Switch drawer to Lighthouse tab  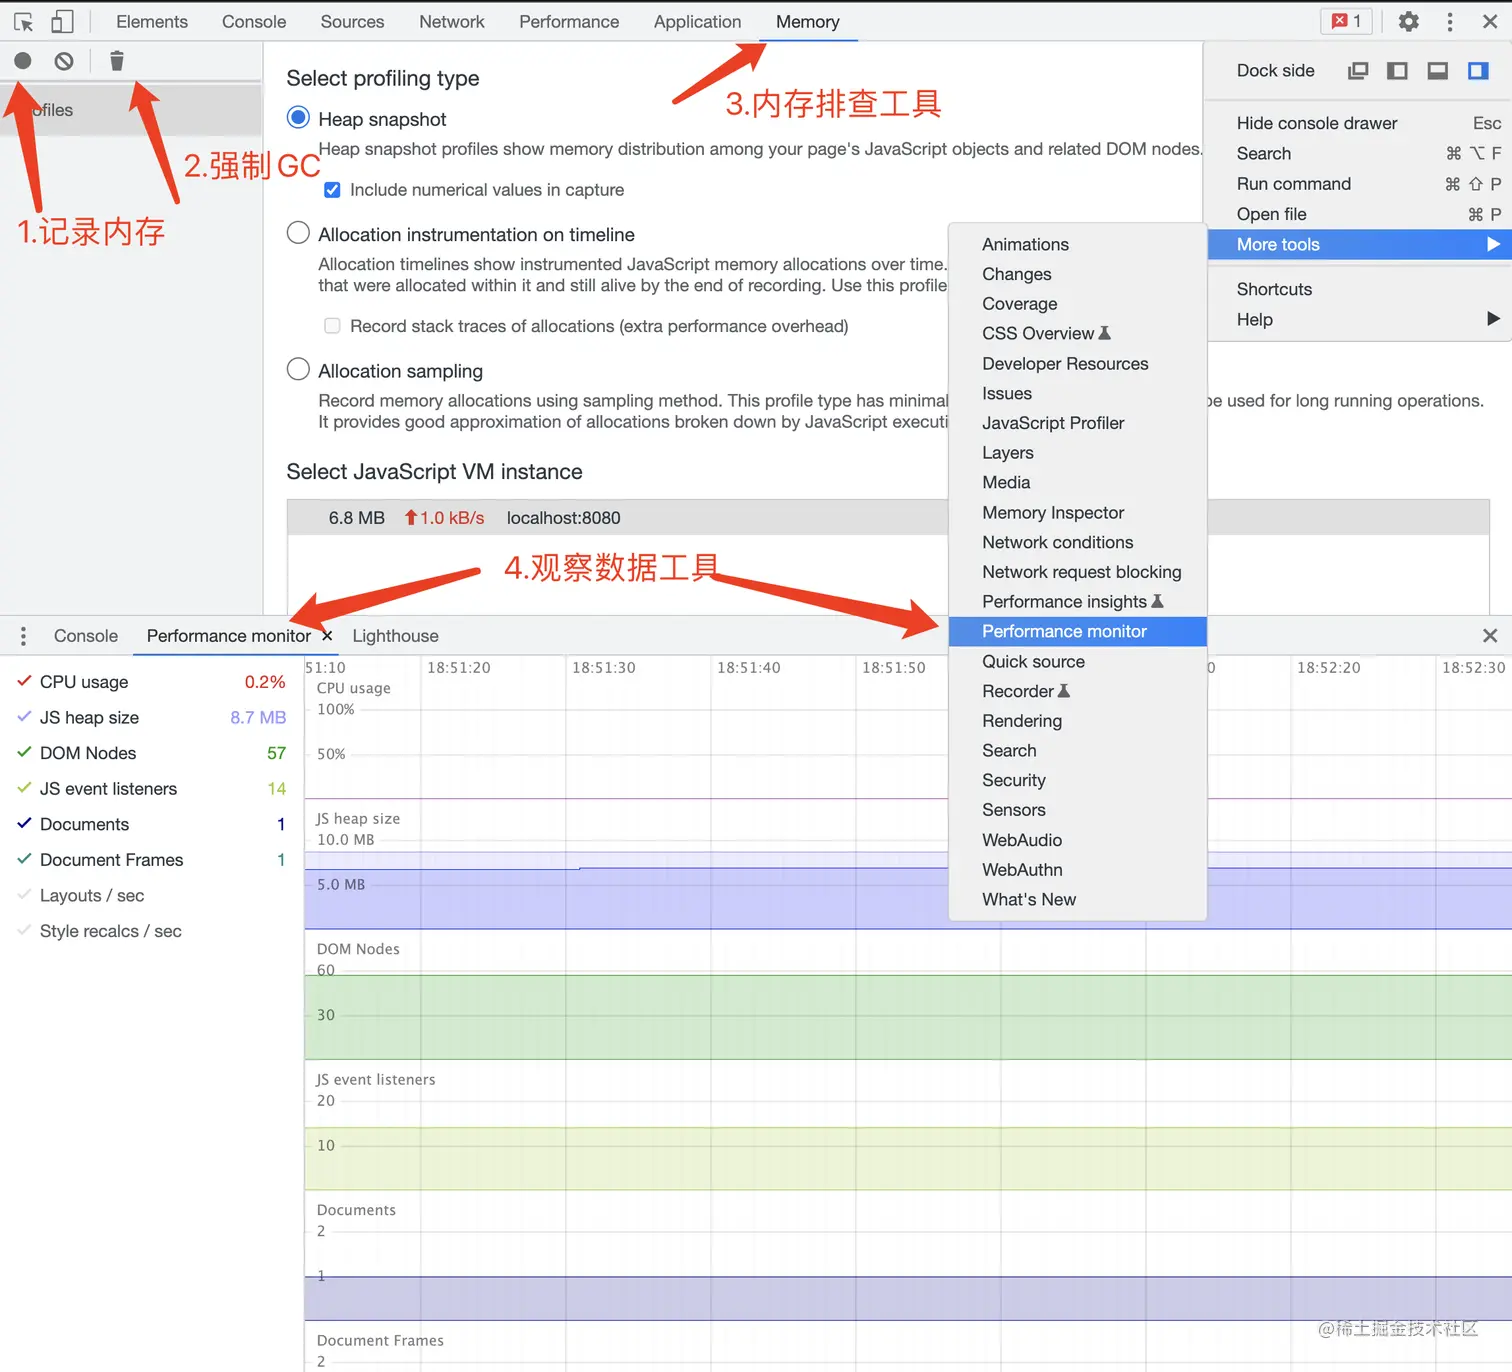pos(395,636)
